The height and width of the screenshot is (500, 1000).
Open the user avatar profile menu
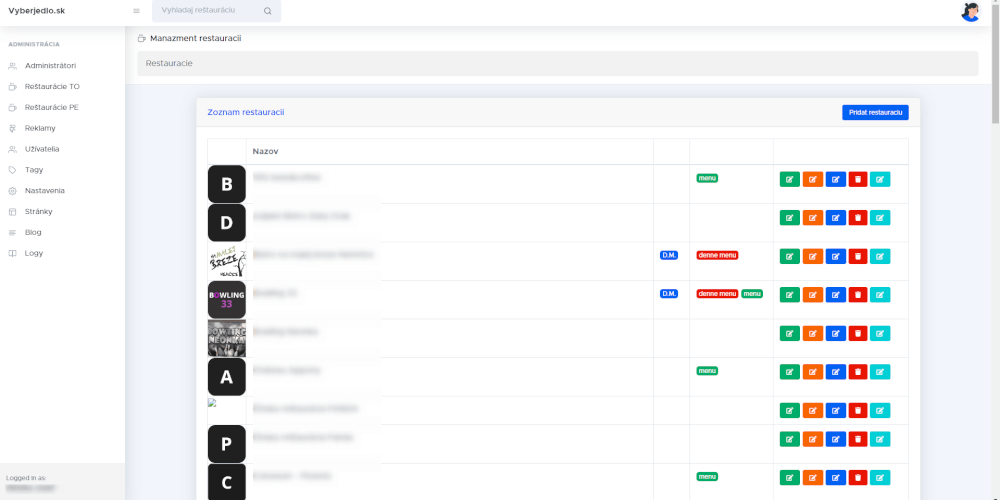(969, 12)
